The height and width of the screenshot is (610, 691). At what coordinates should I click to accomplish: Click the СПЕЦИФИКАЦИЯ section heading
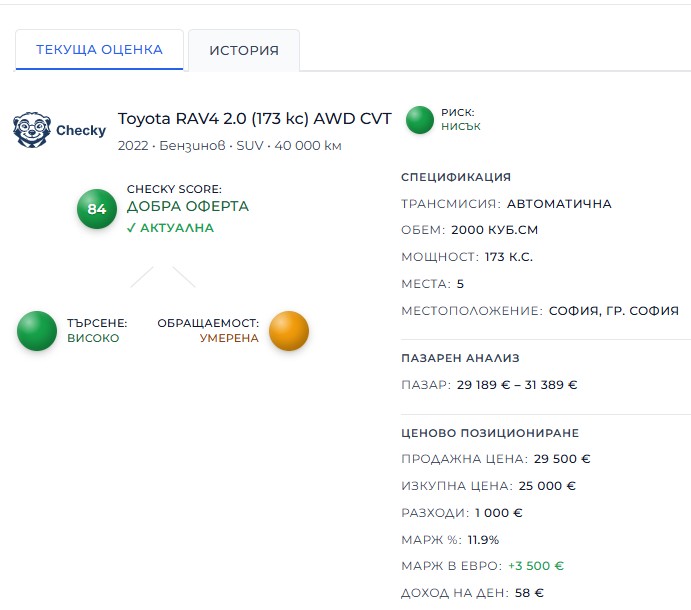point(456,177)
